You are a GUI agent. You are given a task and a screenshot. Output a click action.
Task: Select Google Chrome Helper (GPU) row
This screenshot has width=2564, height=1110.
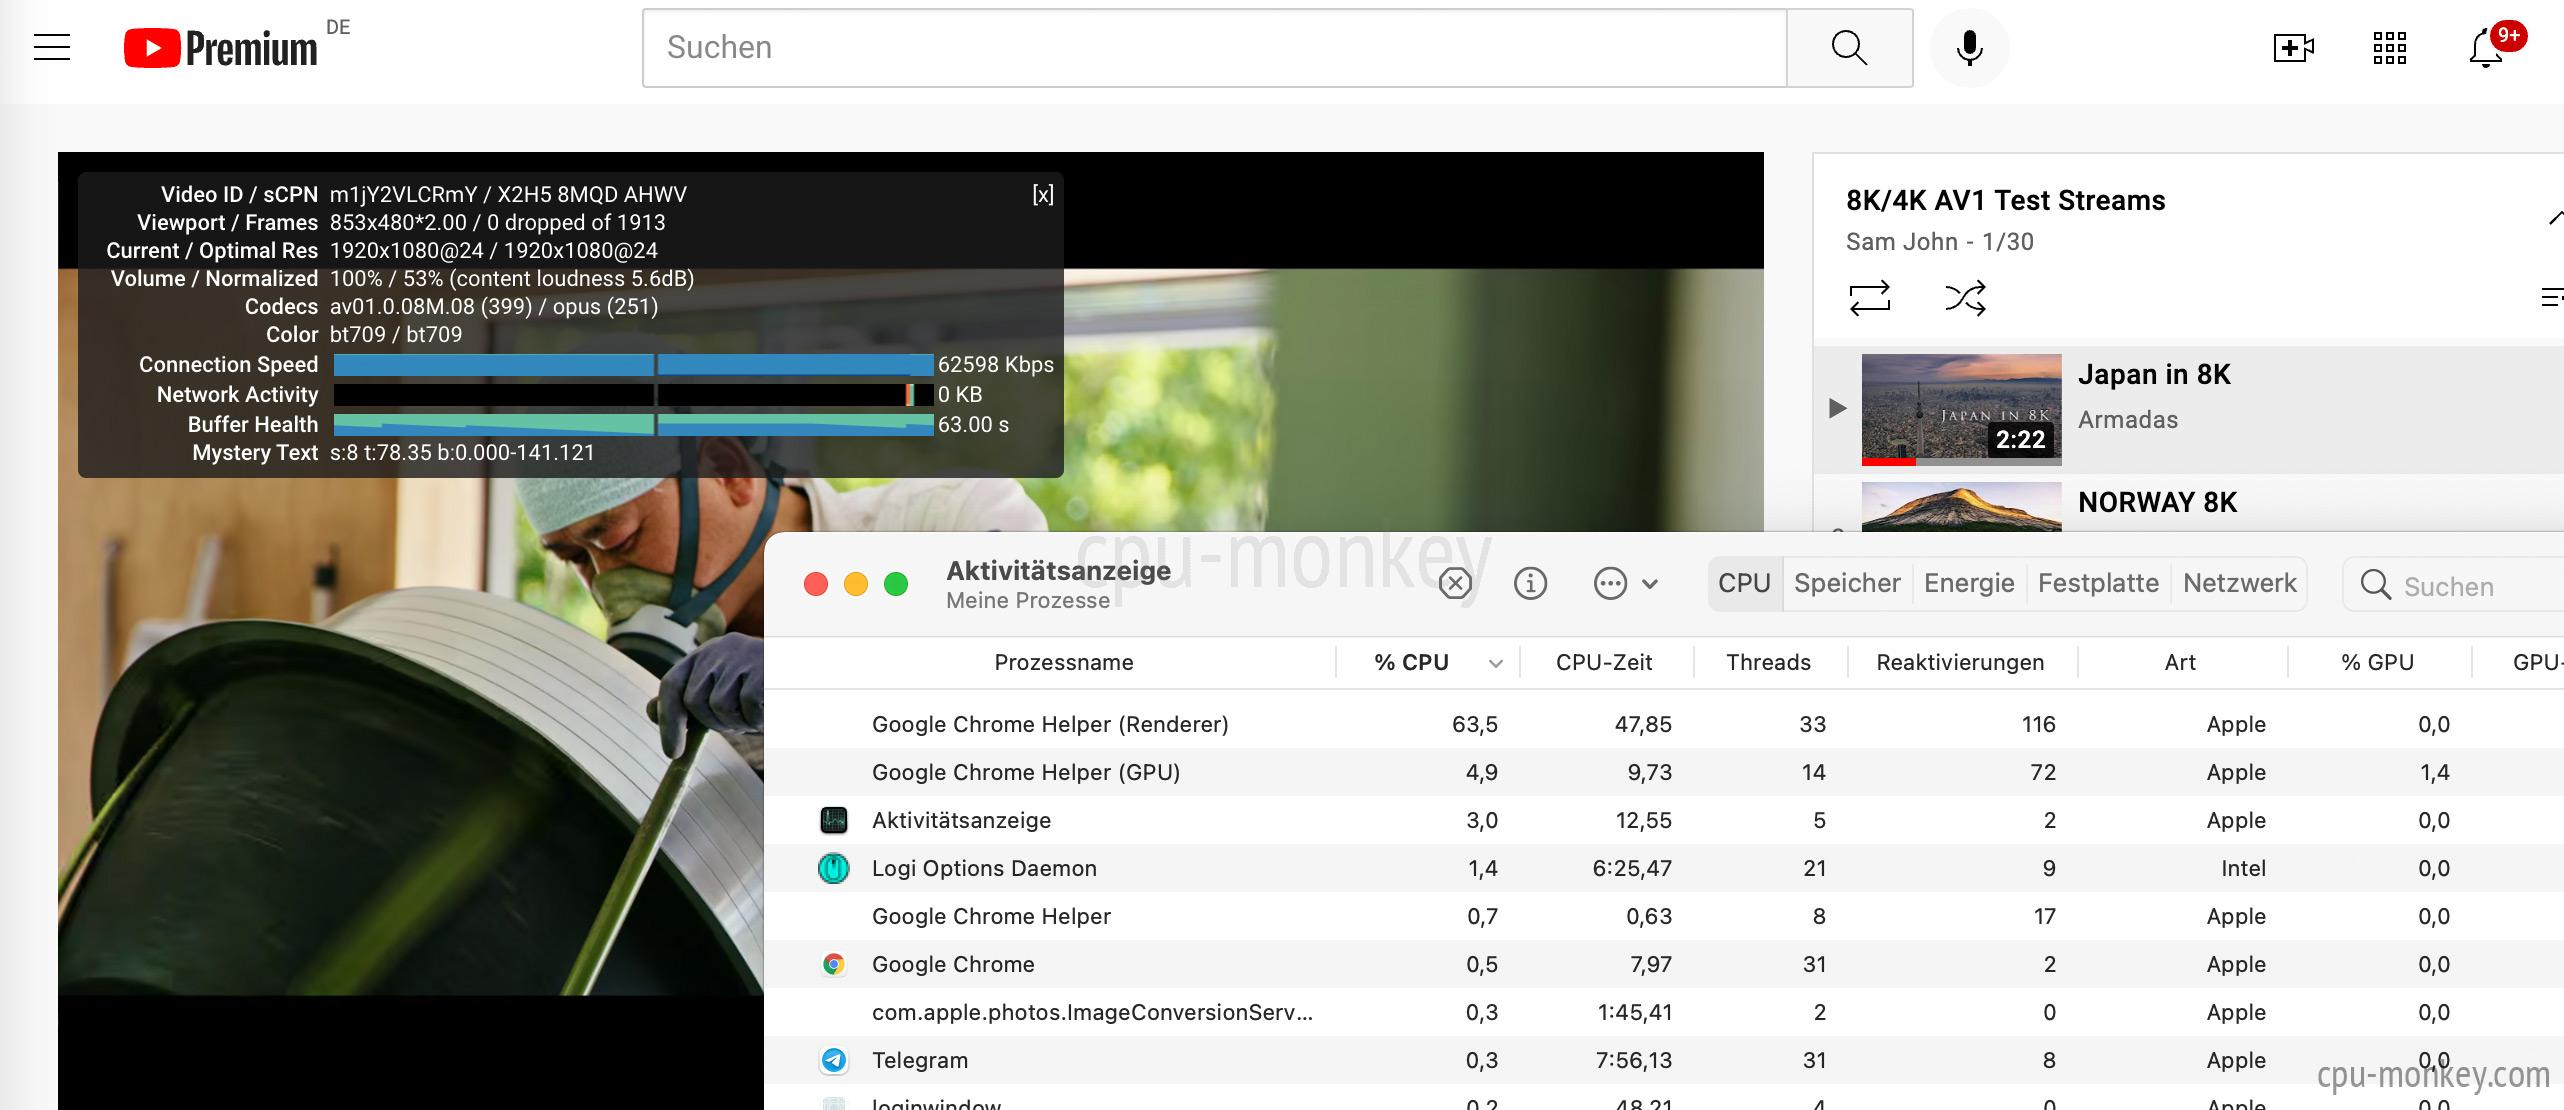click(1664, 772)
